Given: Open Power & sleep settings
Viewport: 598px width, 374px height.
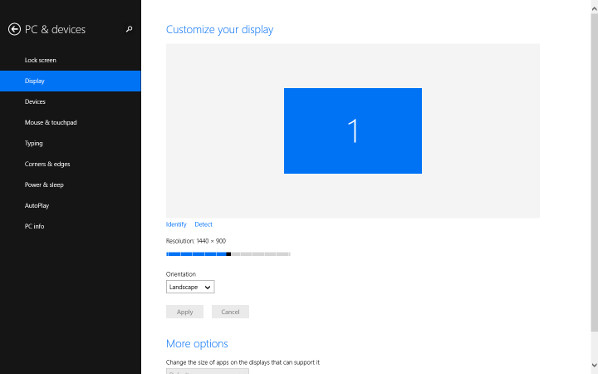Looking at the screenshot, I should click(x=70, y=185).
